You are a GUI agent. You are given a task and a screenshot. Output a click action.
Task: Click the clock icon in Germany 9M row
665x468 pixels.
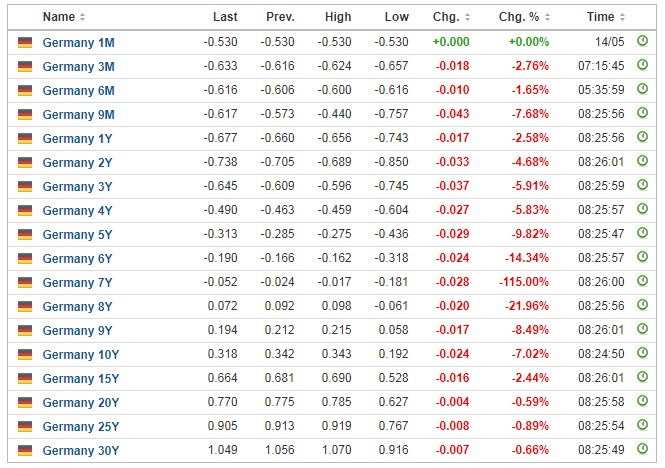pos(643,113)
